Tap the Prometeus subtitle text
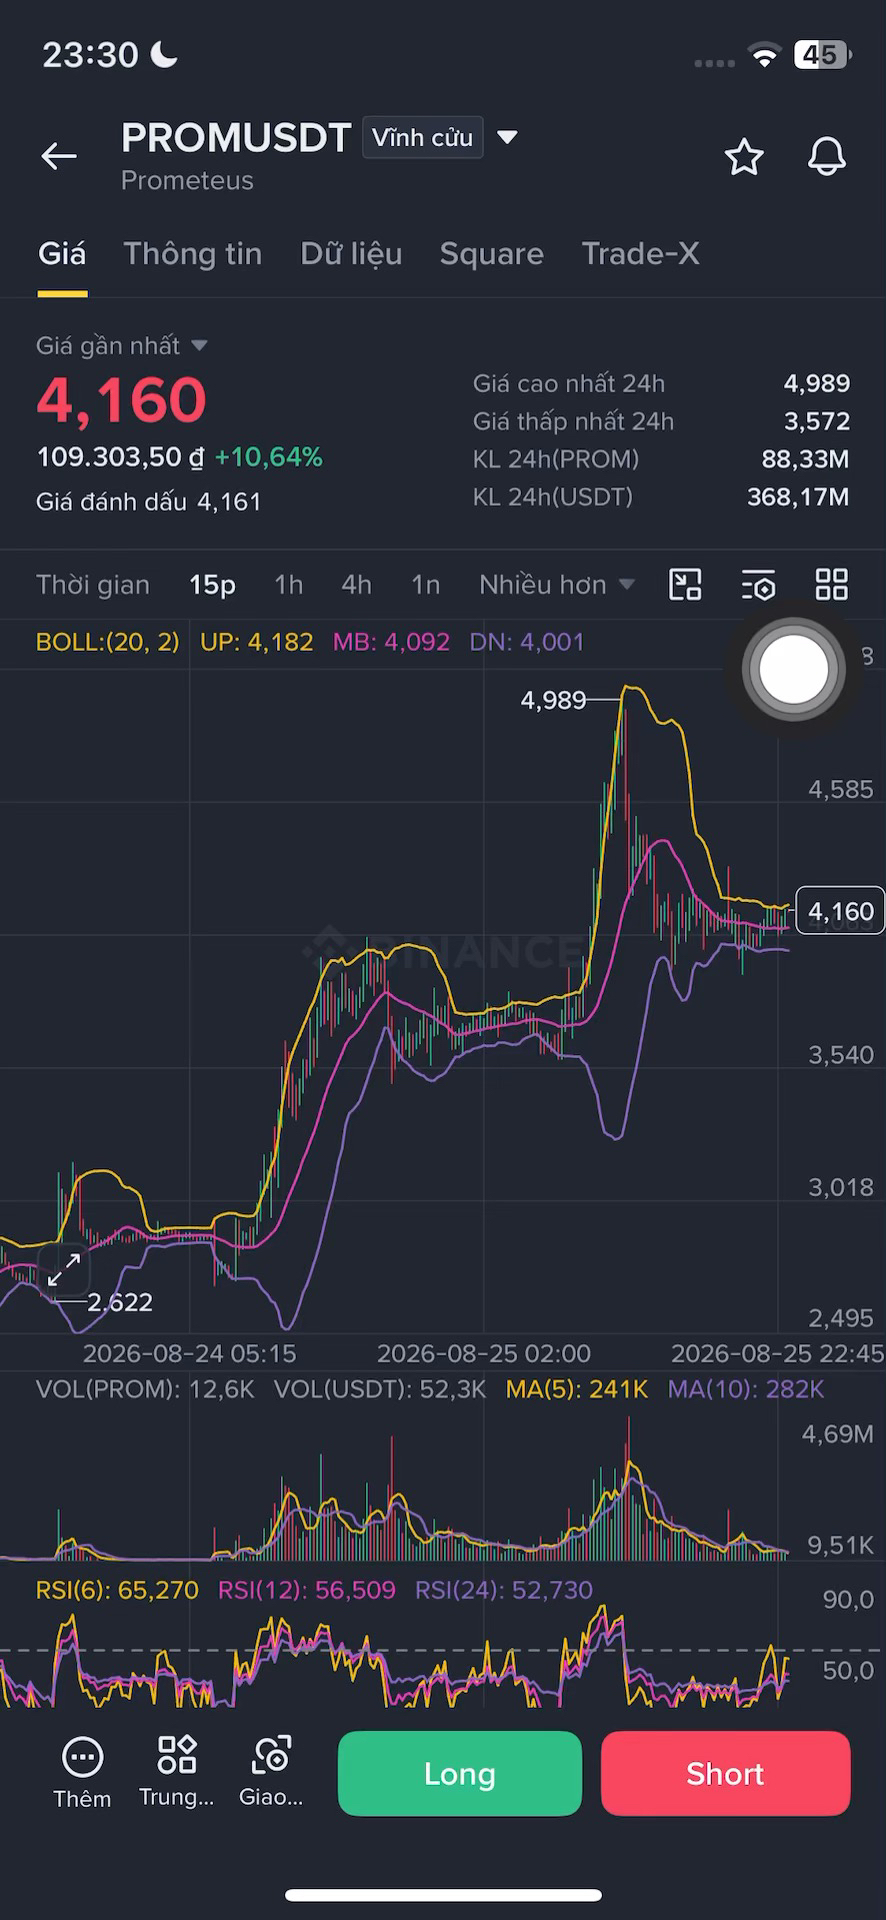This screenshot has height=1920, width=886. (187, 181)
